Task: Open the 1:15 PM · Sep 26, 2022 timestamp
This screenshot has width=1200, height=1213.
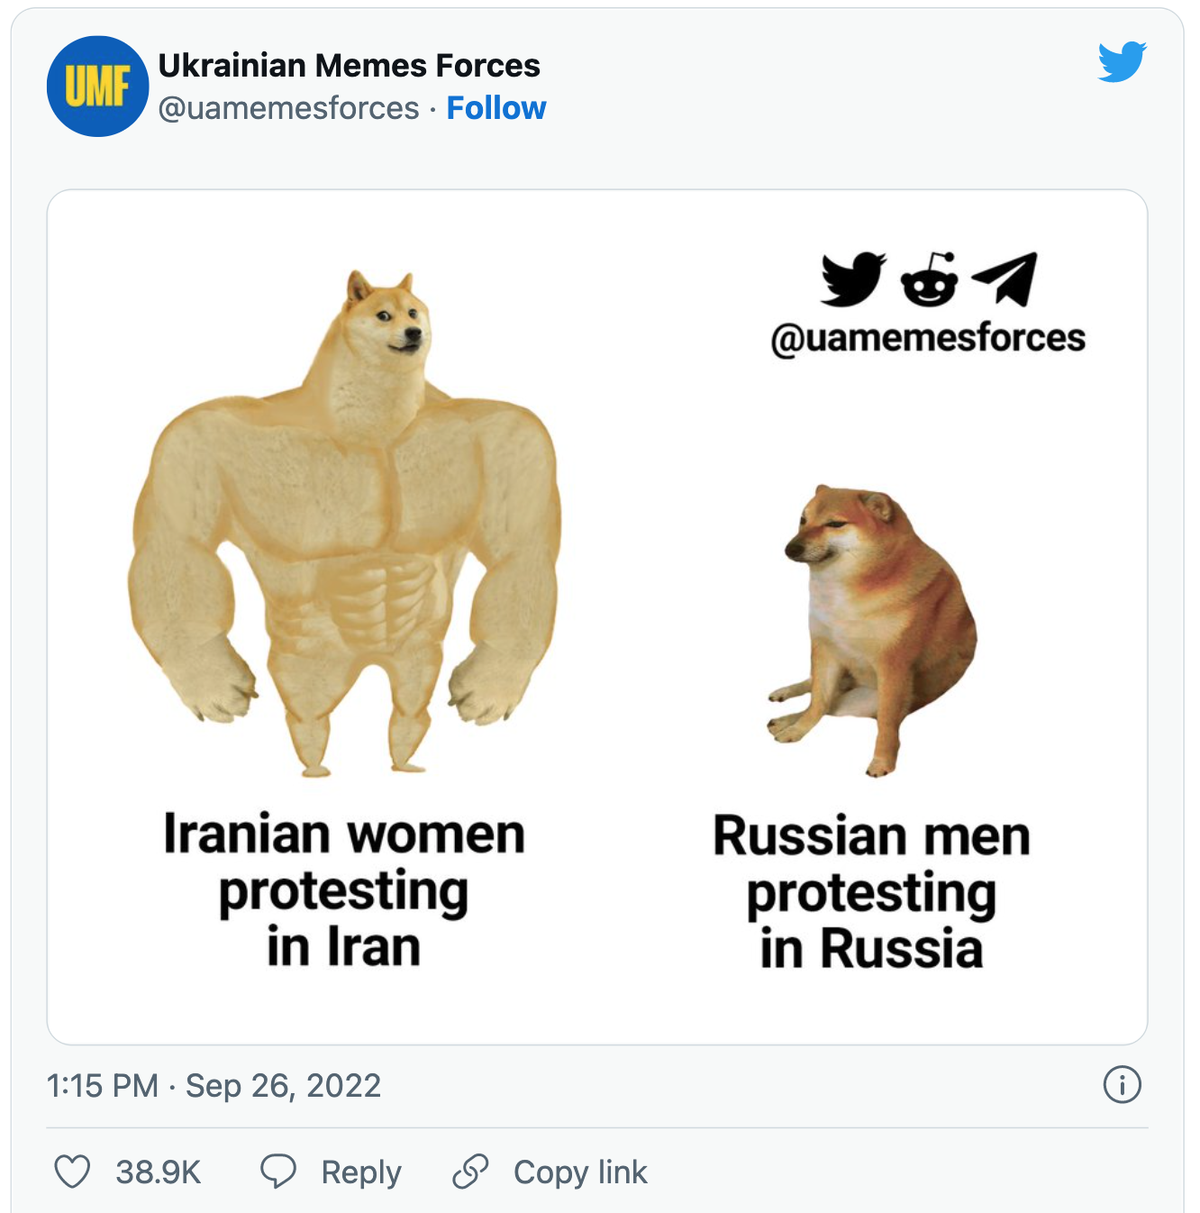Action: 214,1085
